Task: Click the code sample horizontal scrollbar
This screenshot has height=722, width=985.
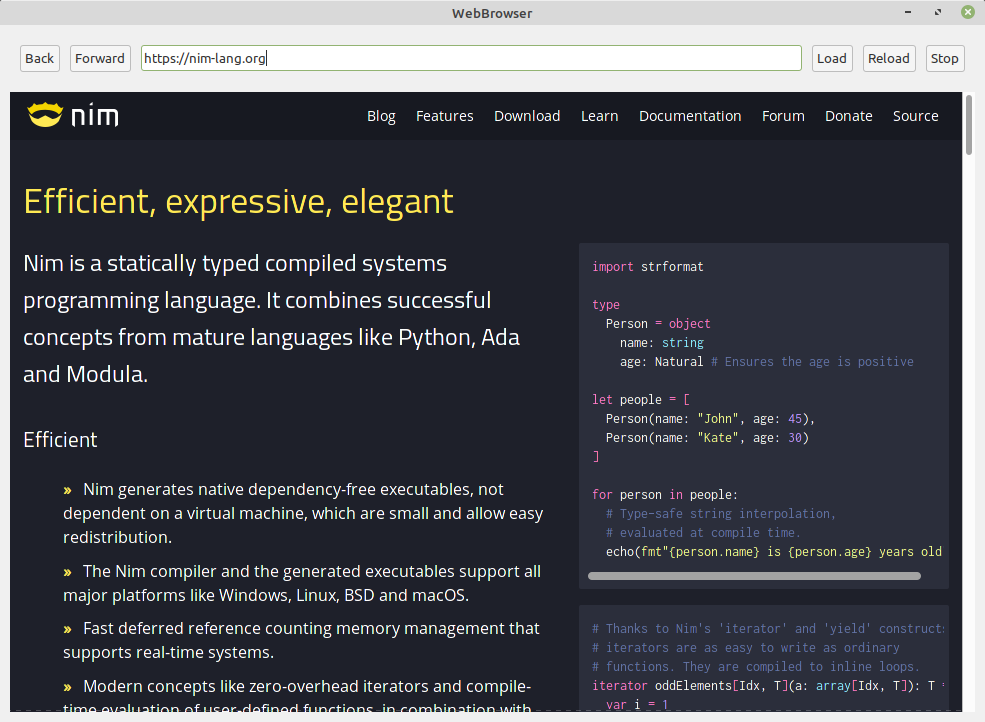Action: 754,576
